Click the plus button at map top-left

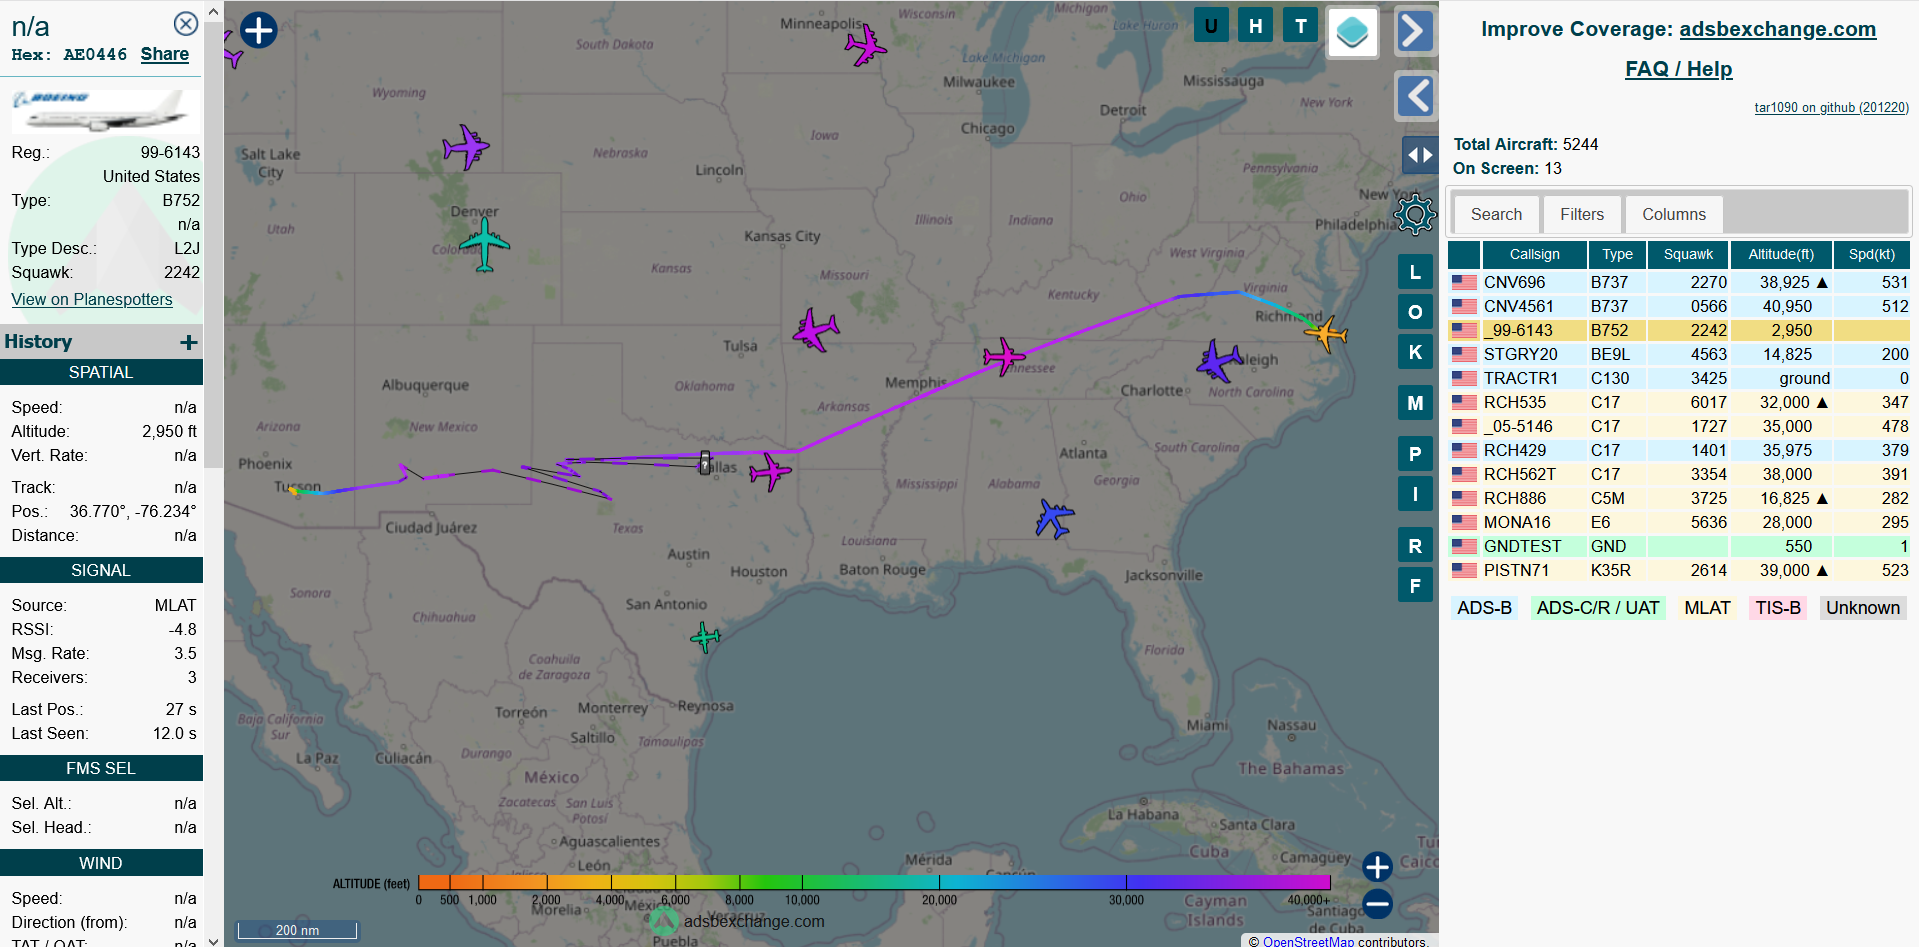(x=259, y=30)
